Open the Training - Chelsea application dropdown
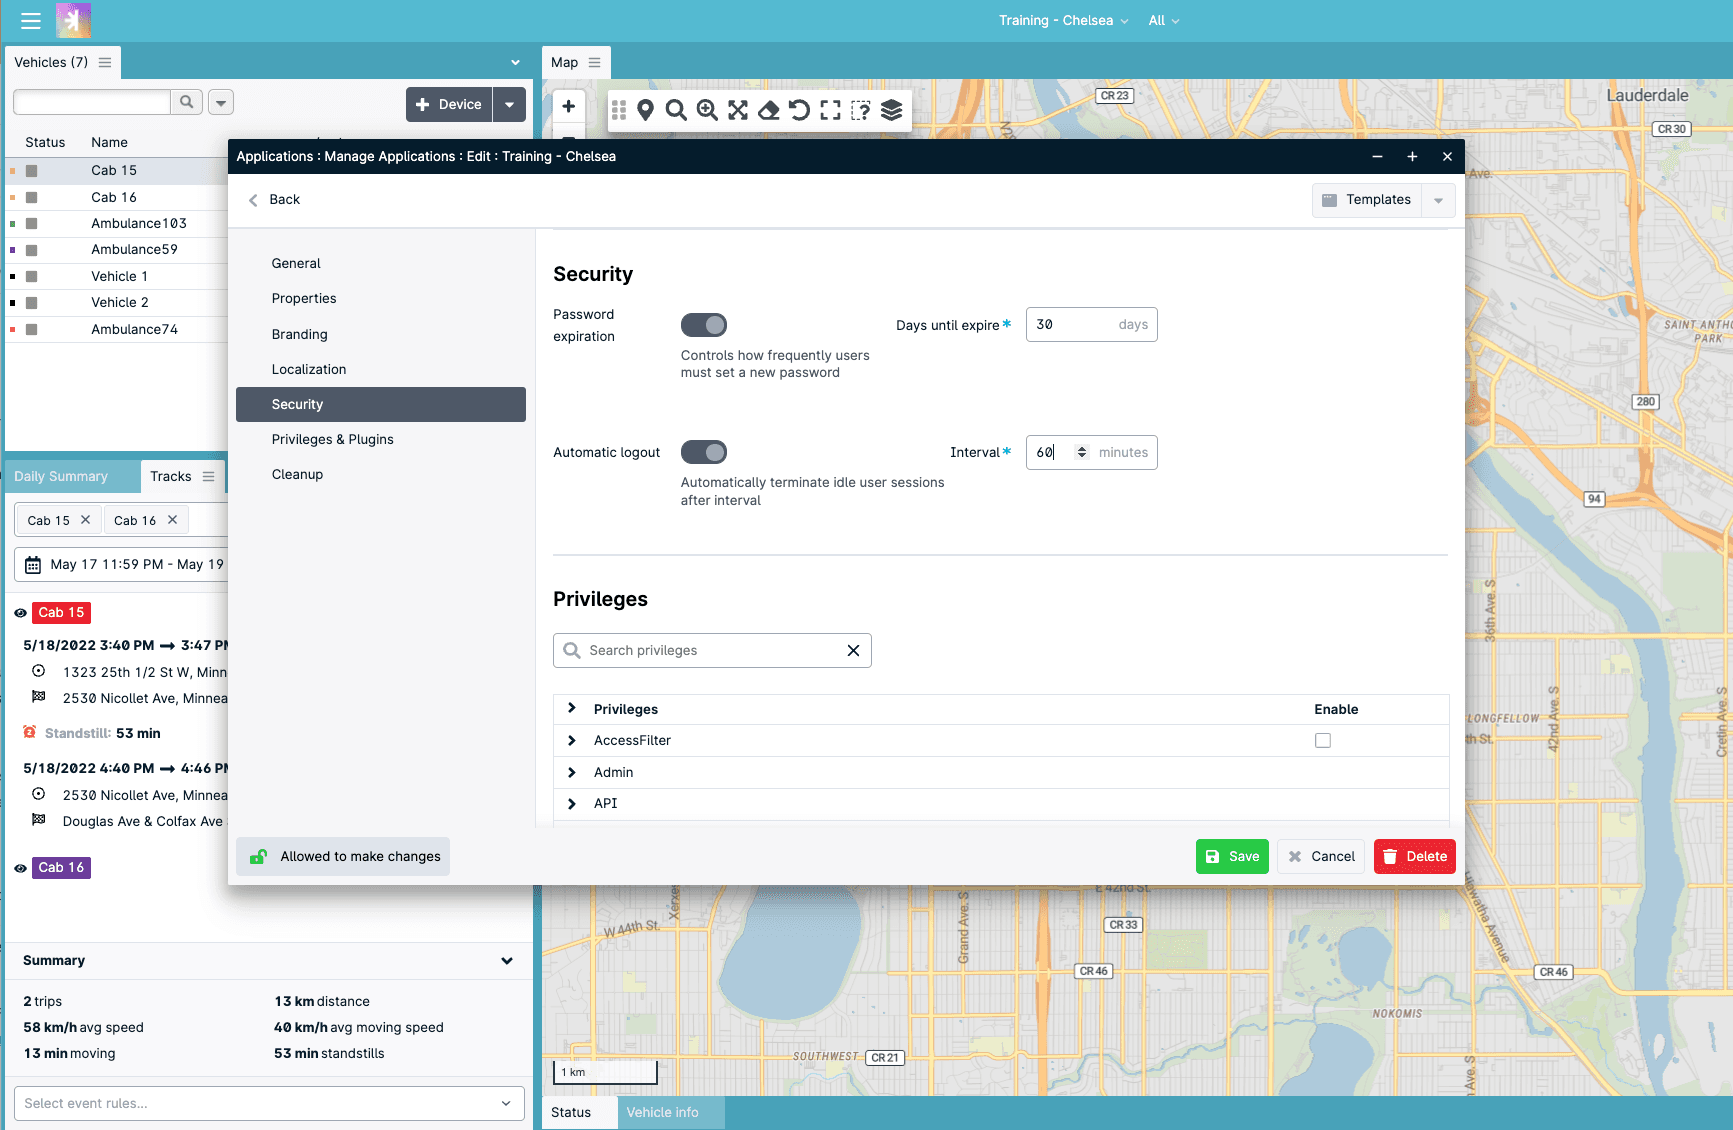The height and width of the screenshot is (1130, 1733). click(1062, 20)
